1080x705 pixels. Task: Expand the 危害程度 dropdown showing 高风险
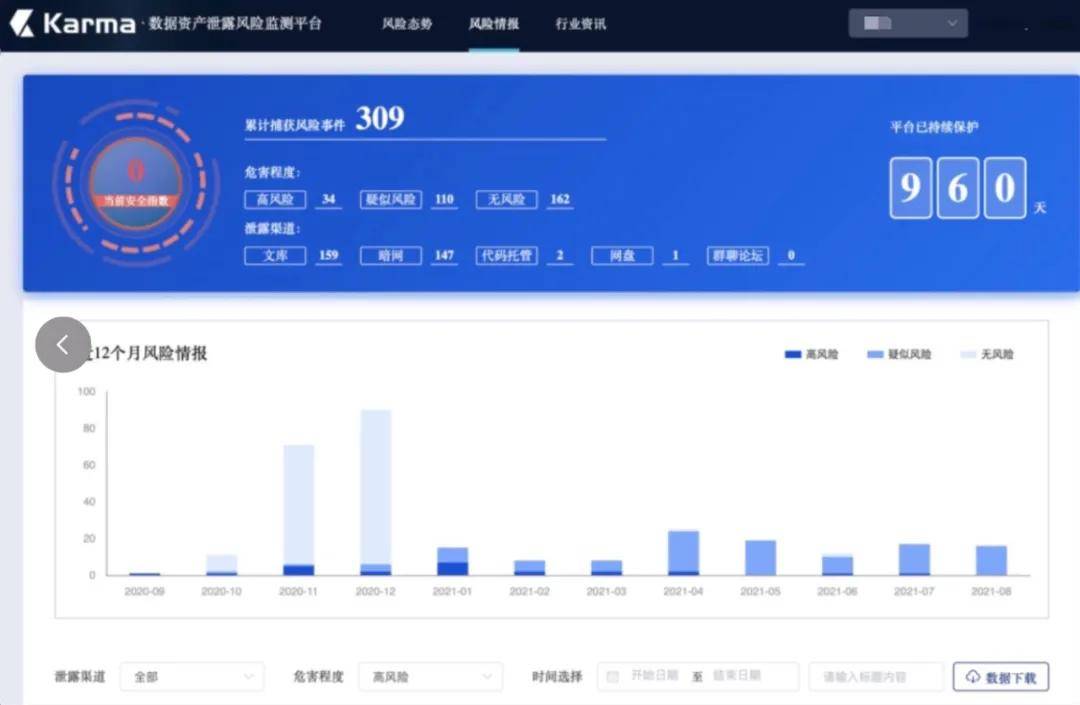coord(430,677)
